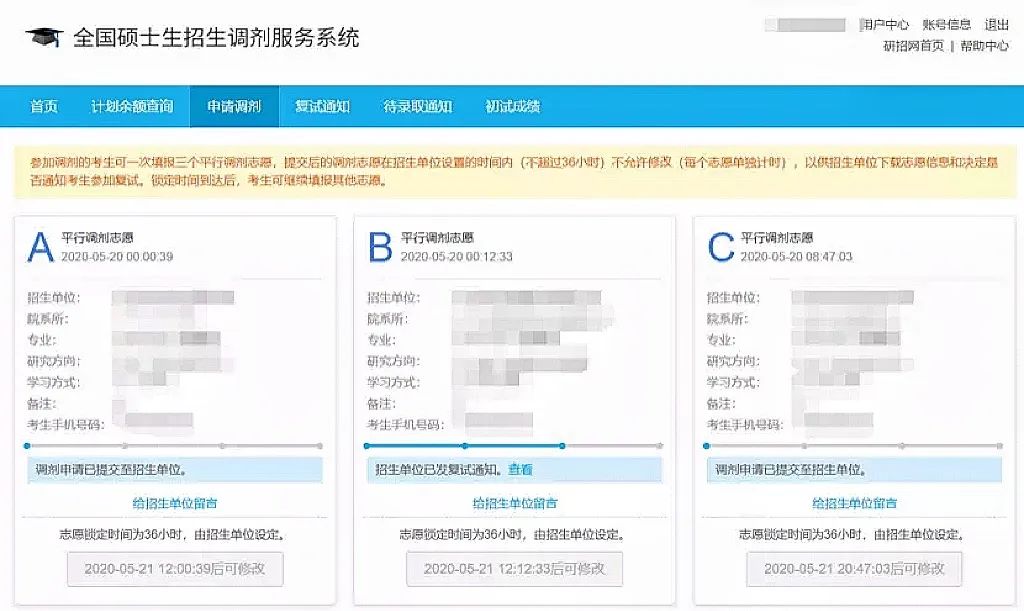Viewport: 1024px width, 611px height.
Task: Open the 计划余额查询 tab
Action: (x=132, y=106)
